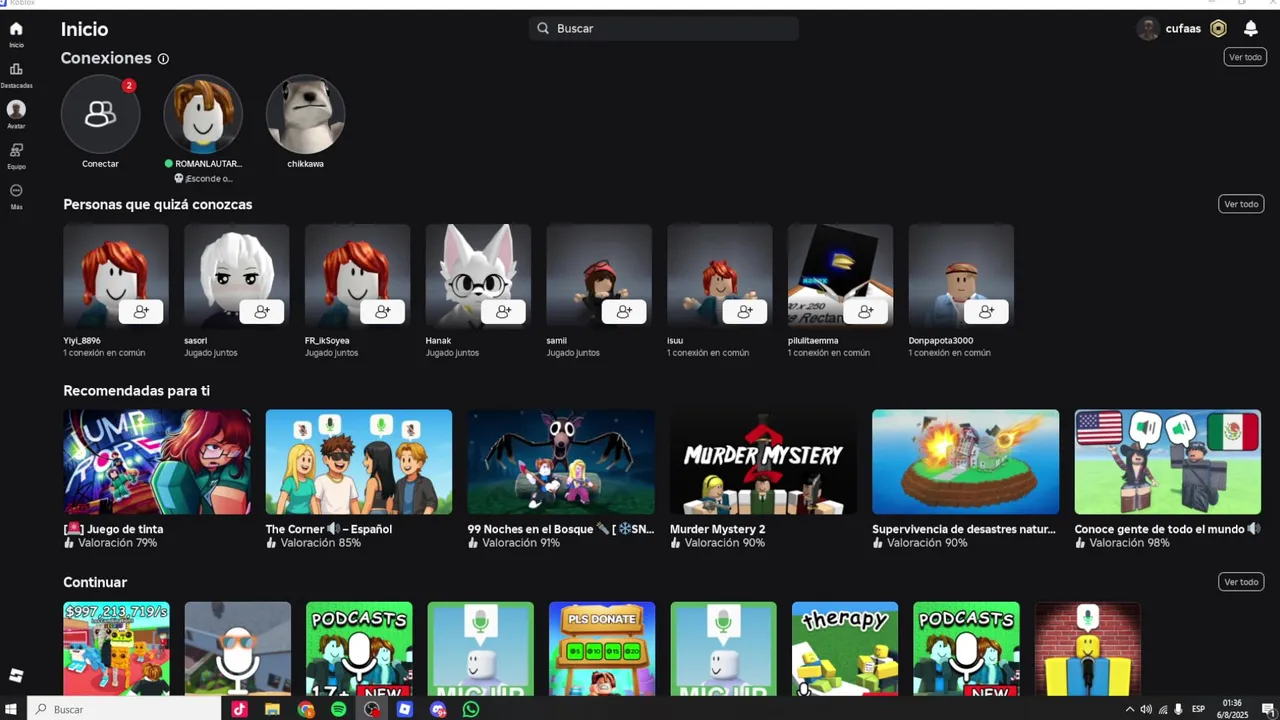Open the Equipo sidebar icon
Viewport: 1280px width, 720px height.
tap(16, 150)
